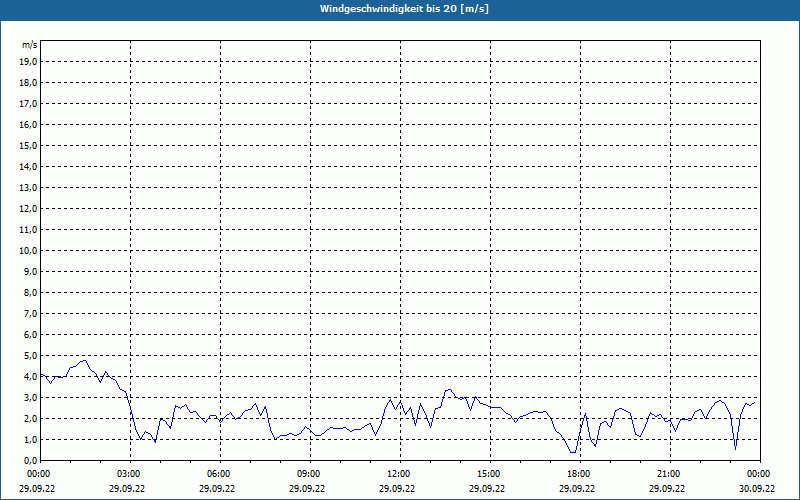Select the '29.09.22' date beneath 06:00
800x500 pixels.
217,488
